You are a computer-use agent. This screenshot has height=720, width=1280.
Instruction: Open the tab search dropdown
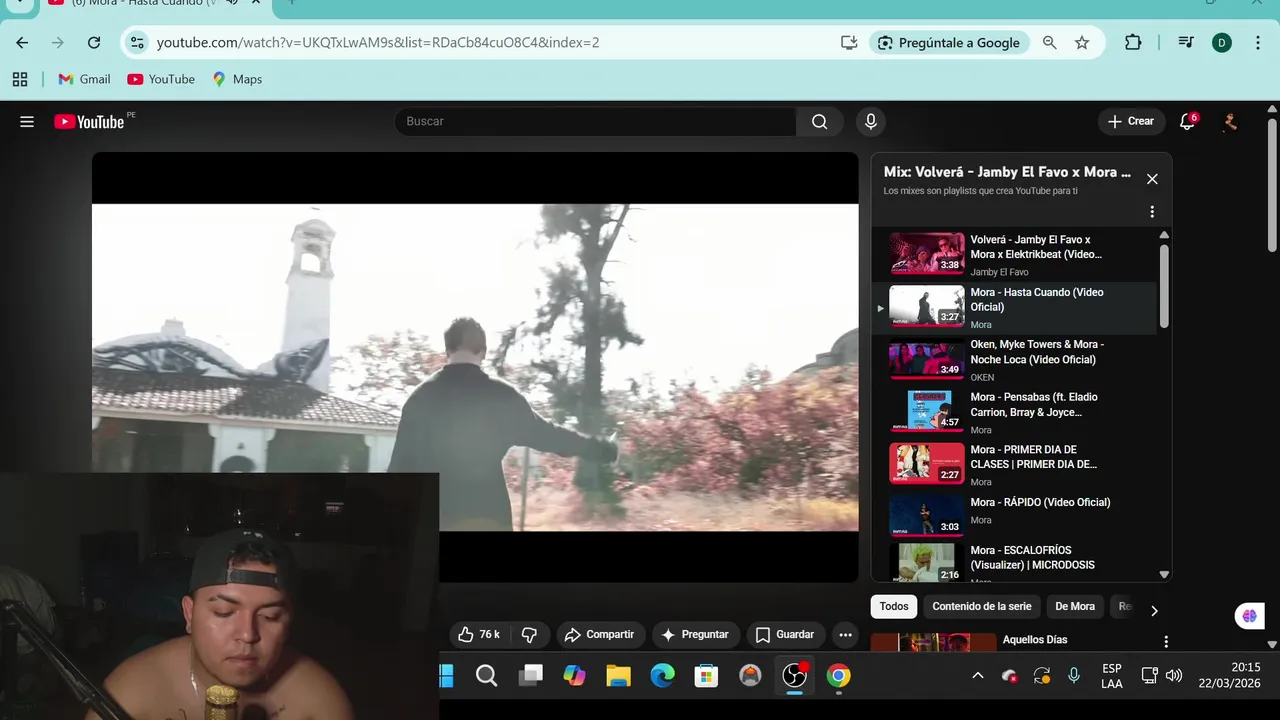point(20,3)
